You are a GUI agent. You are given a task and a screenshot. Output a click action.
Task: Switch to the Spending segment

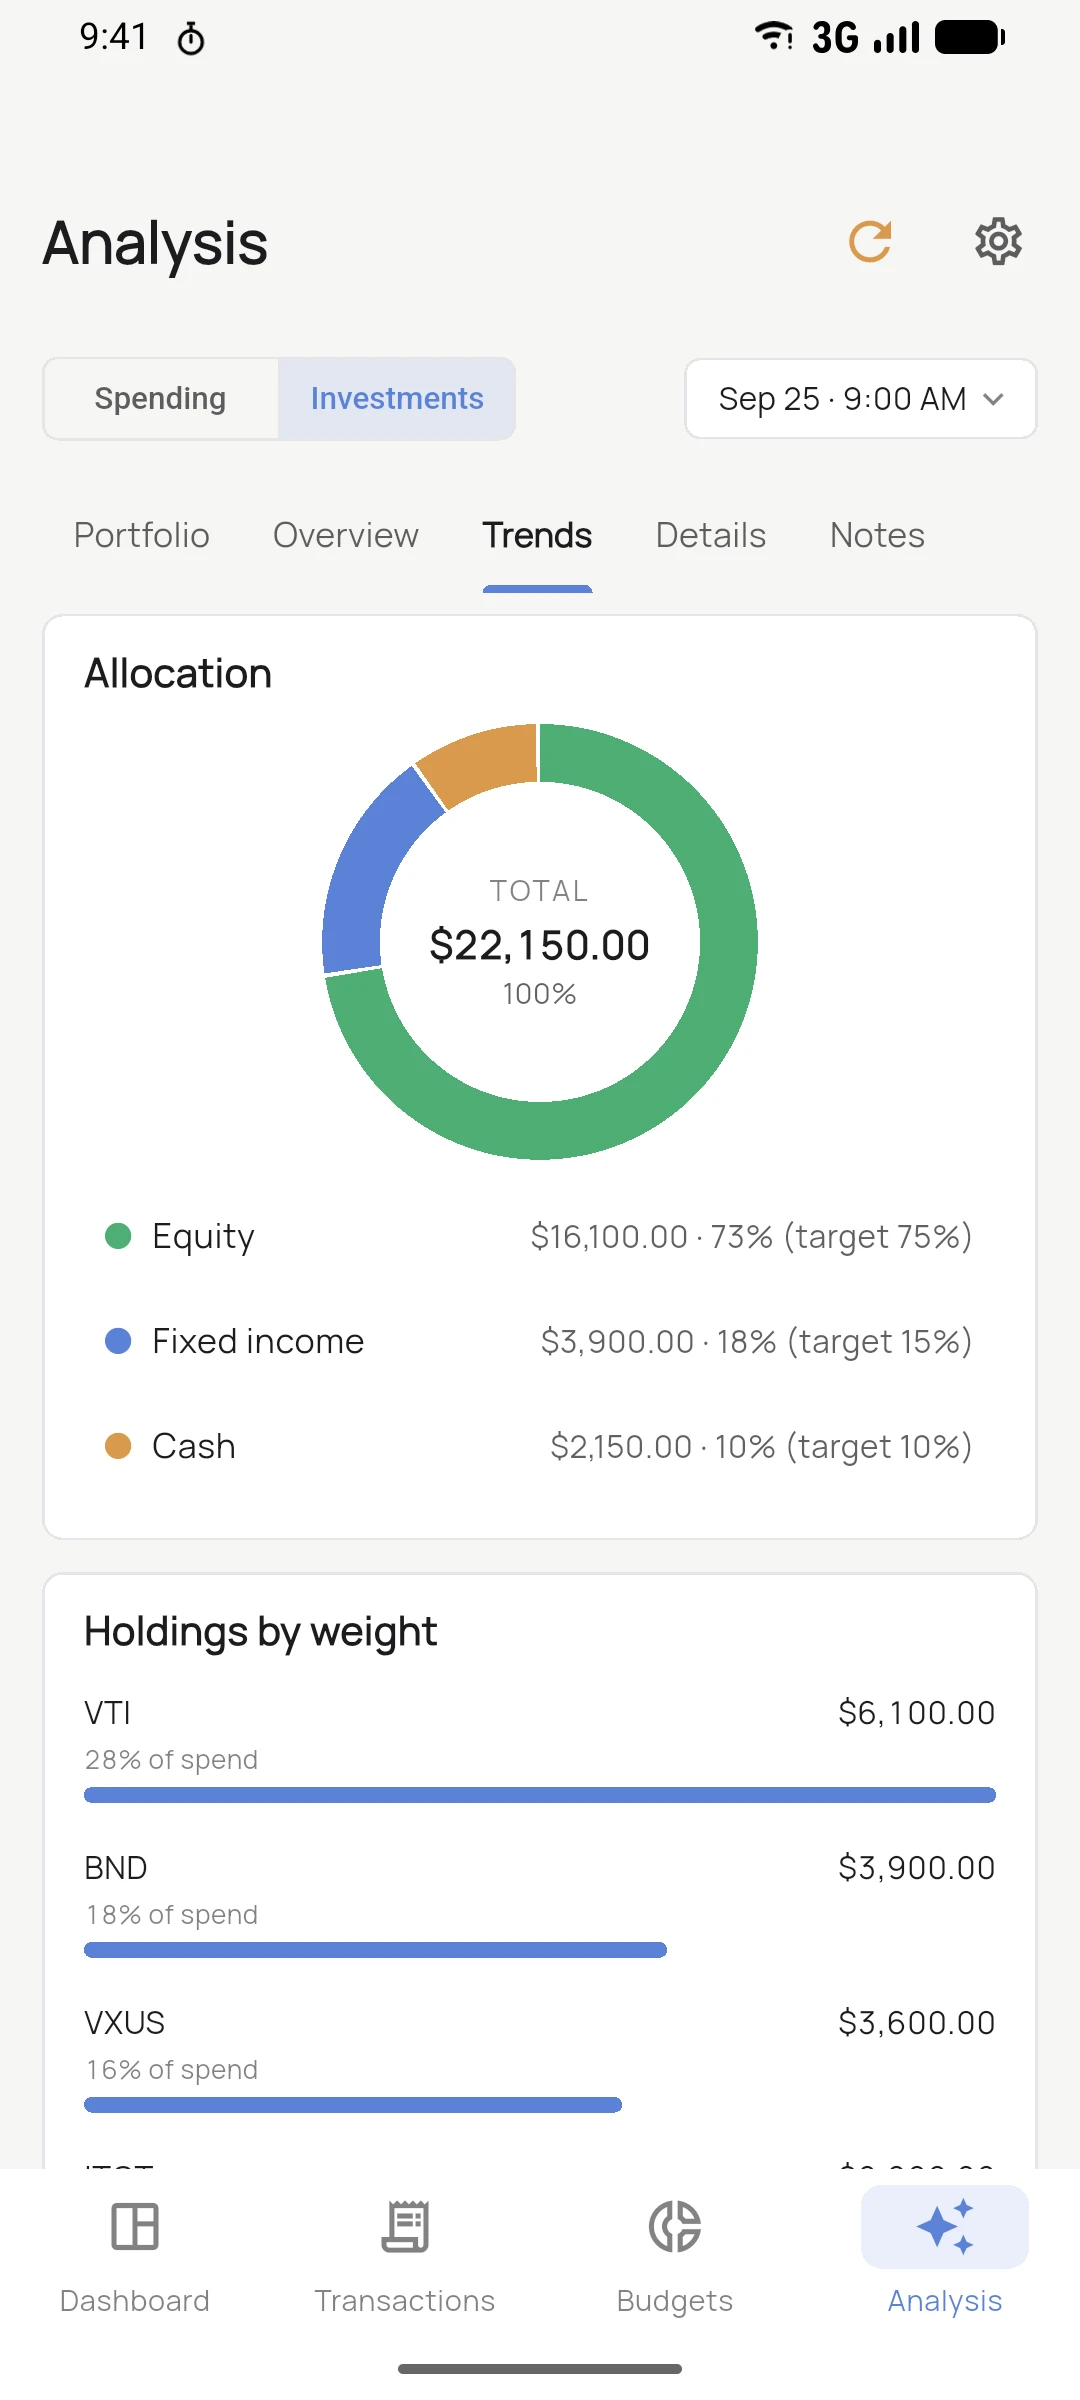(x=160, y=398)
